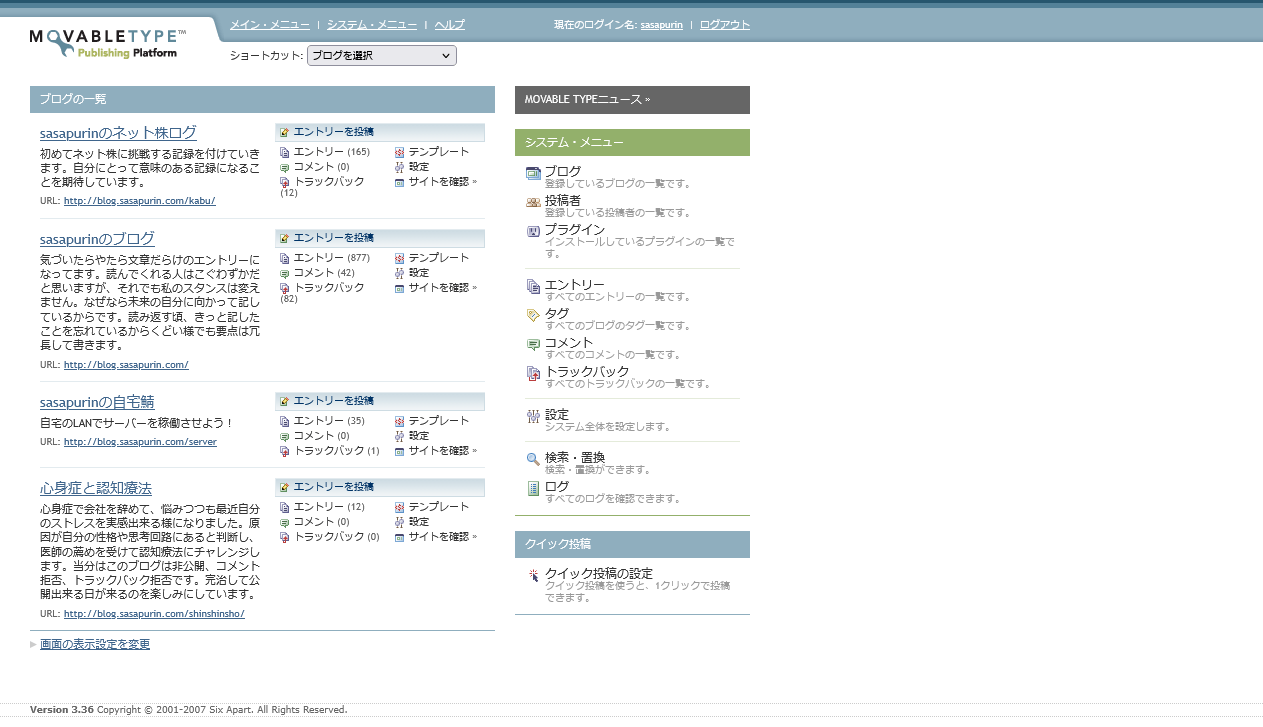Open クイック投稿の設定 link
This screenshot has width=1263, height=727.
599,574
